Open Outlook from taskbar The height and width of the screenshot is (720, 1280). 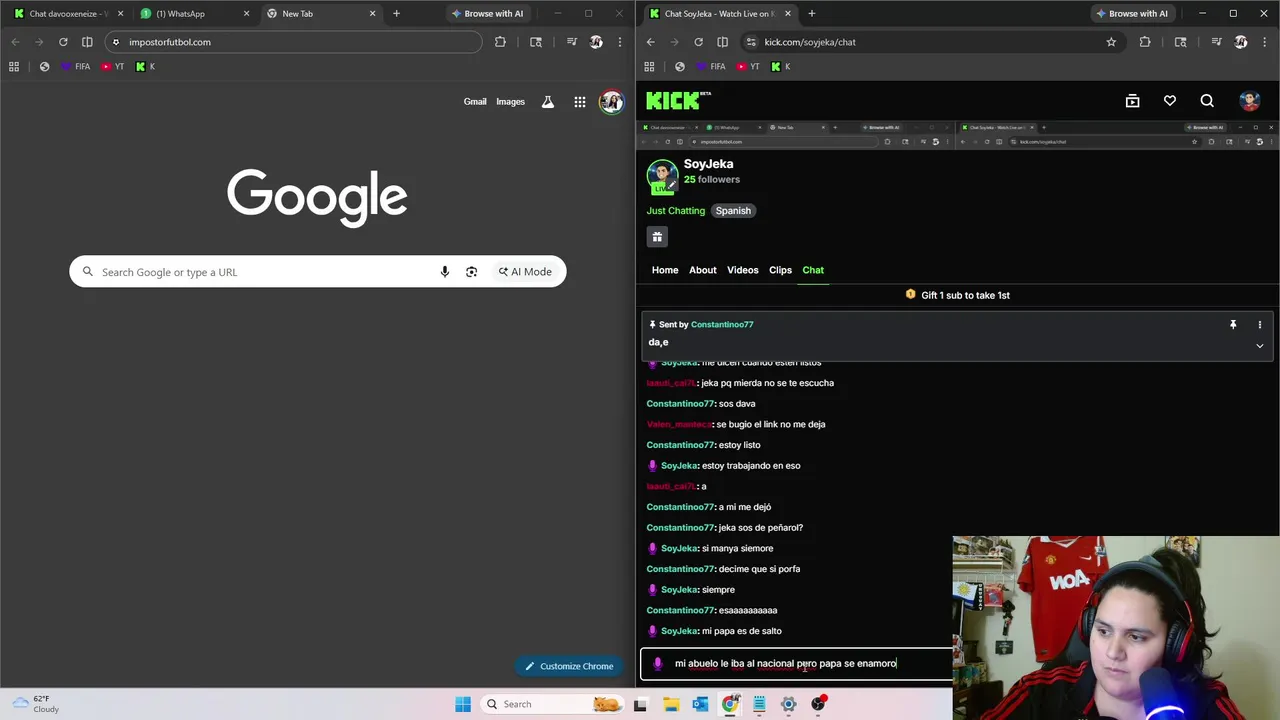[700, 704]
